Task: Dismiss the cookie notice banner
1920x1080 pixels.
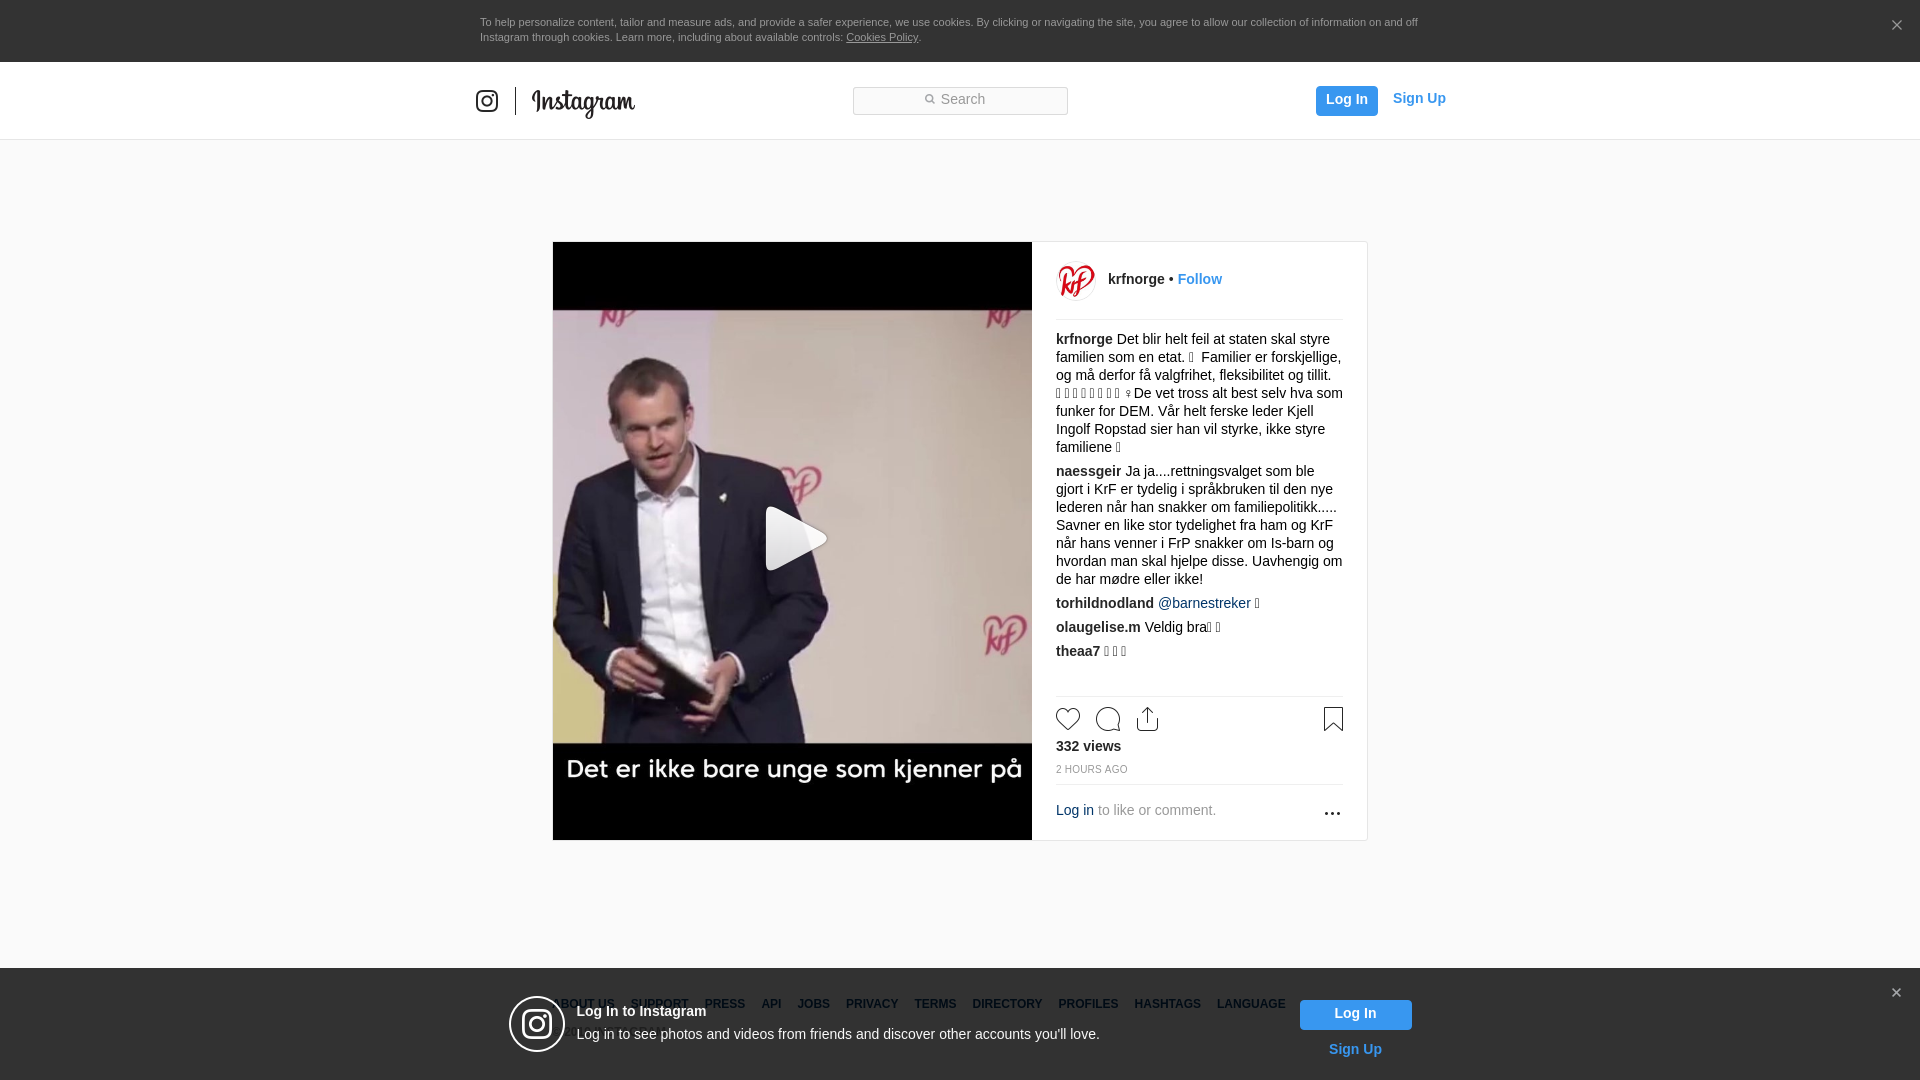Action: click(x=1896, y=25)
